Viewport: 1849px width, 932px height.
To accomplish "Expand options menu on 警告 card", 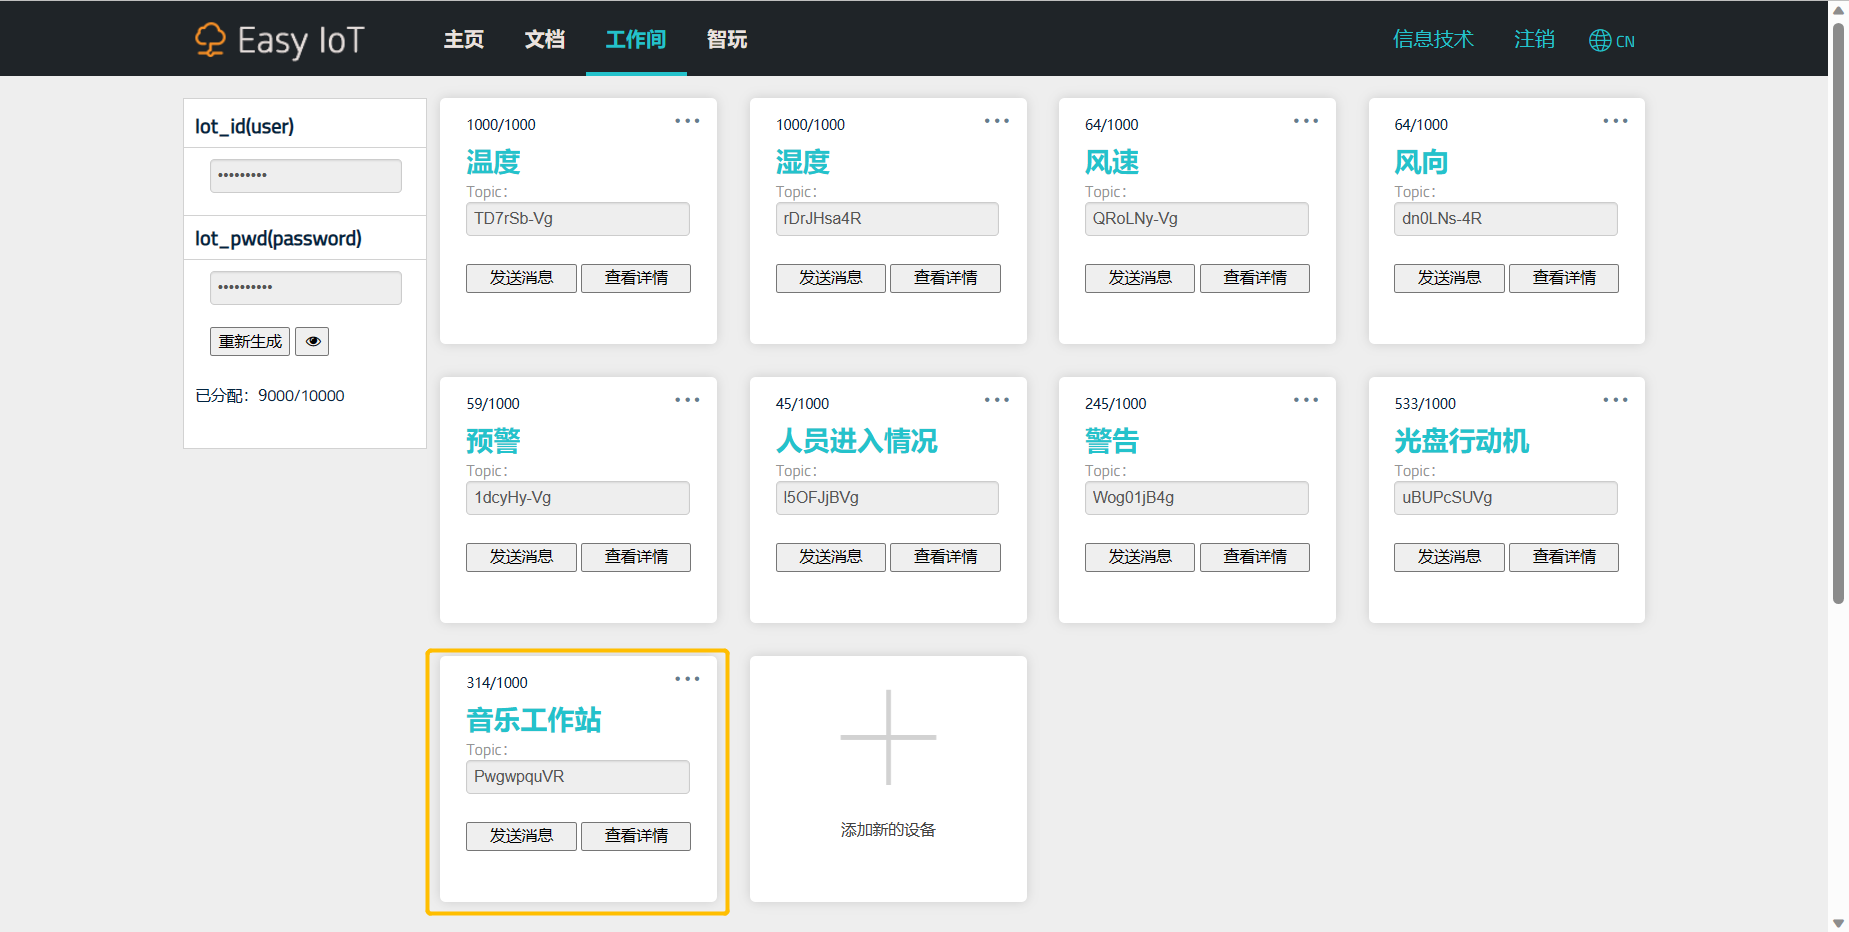I will [x=1305, y=400].
